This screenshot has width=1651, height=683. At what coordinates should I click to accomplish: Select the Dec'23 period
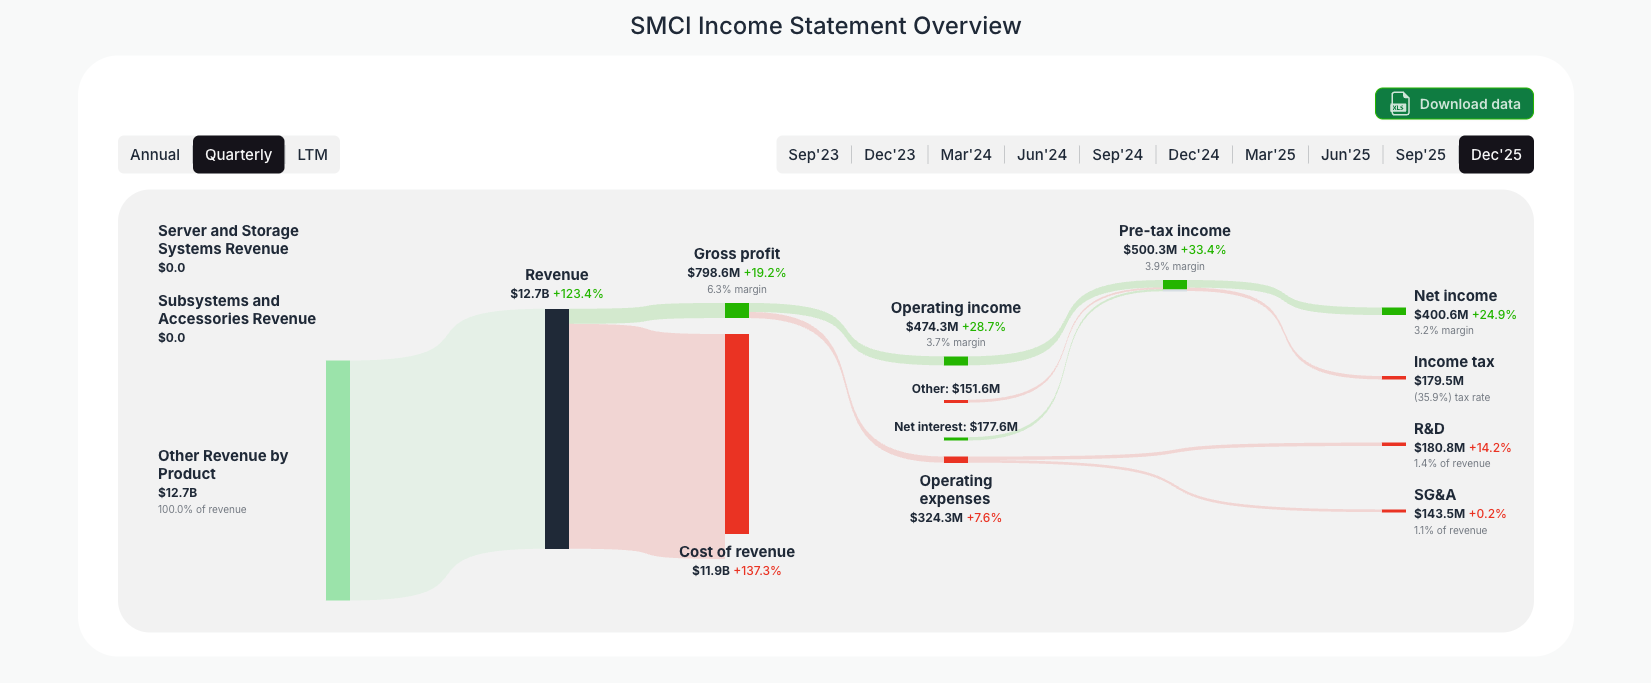(890, 154)
